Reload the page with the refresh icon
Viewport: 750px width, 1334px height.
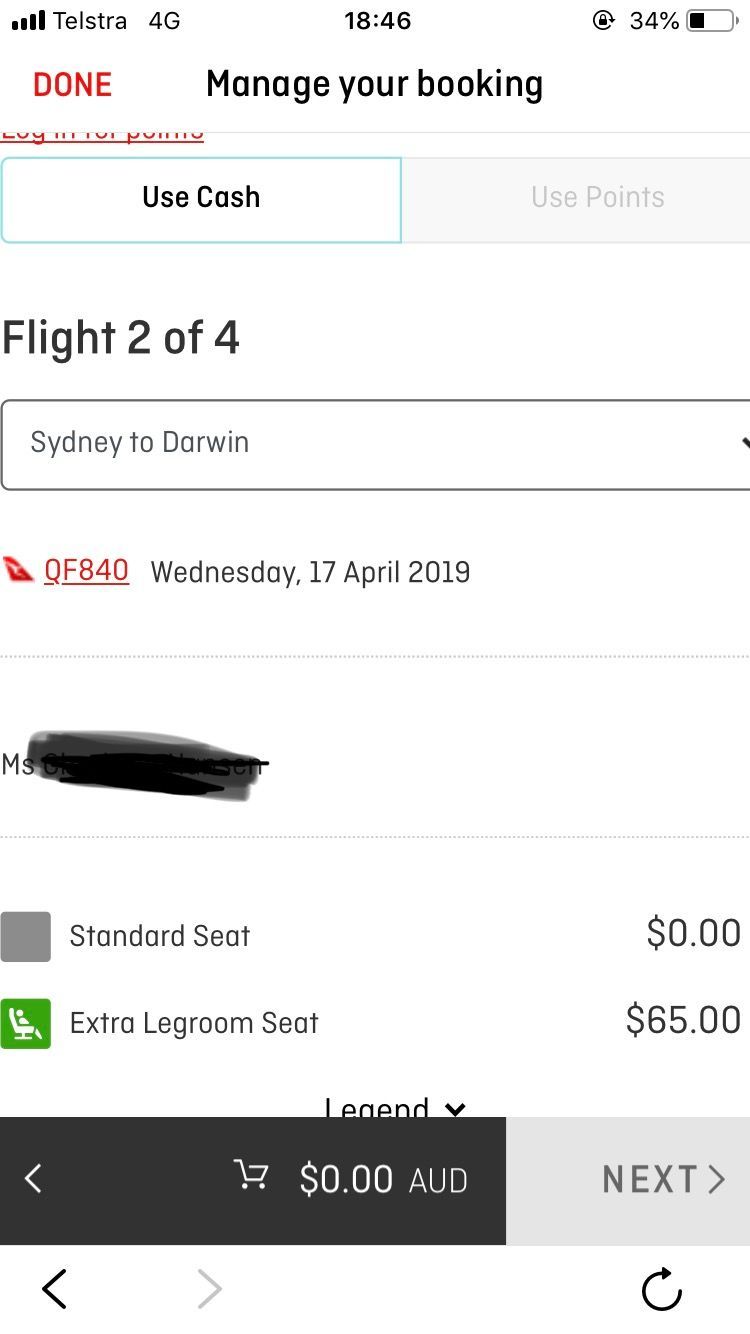pyautogui.click(x=662, y=1289)
